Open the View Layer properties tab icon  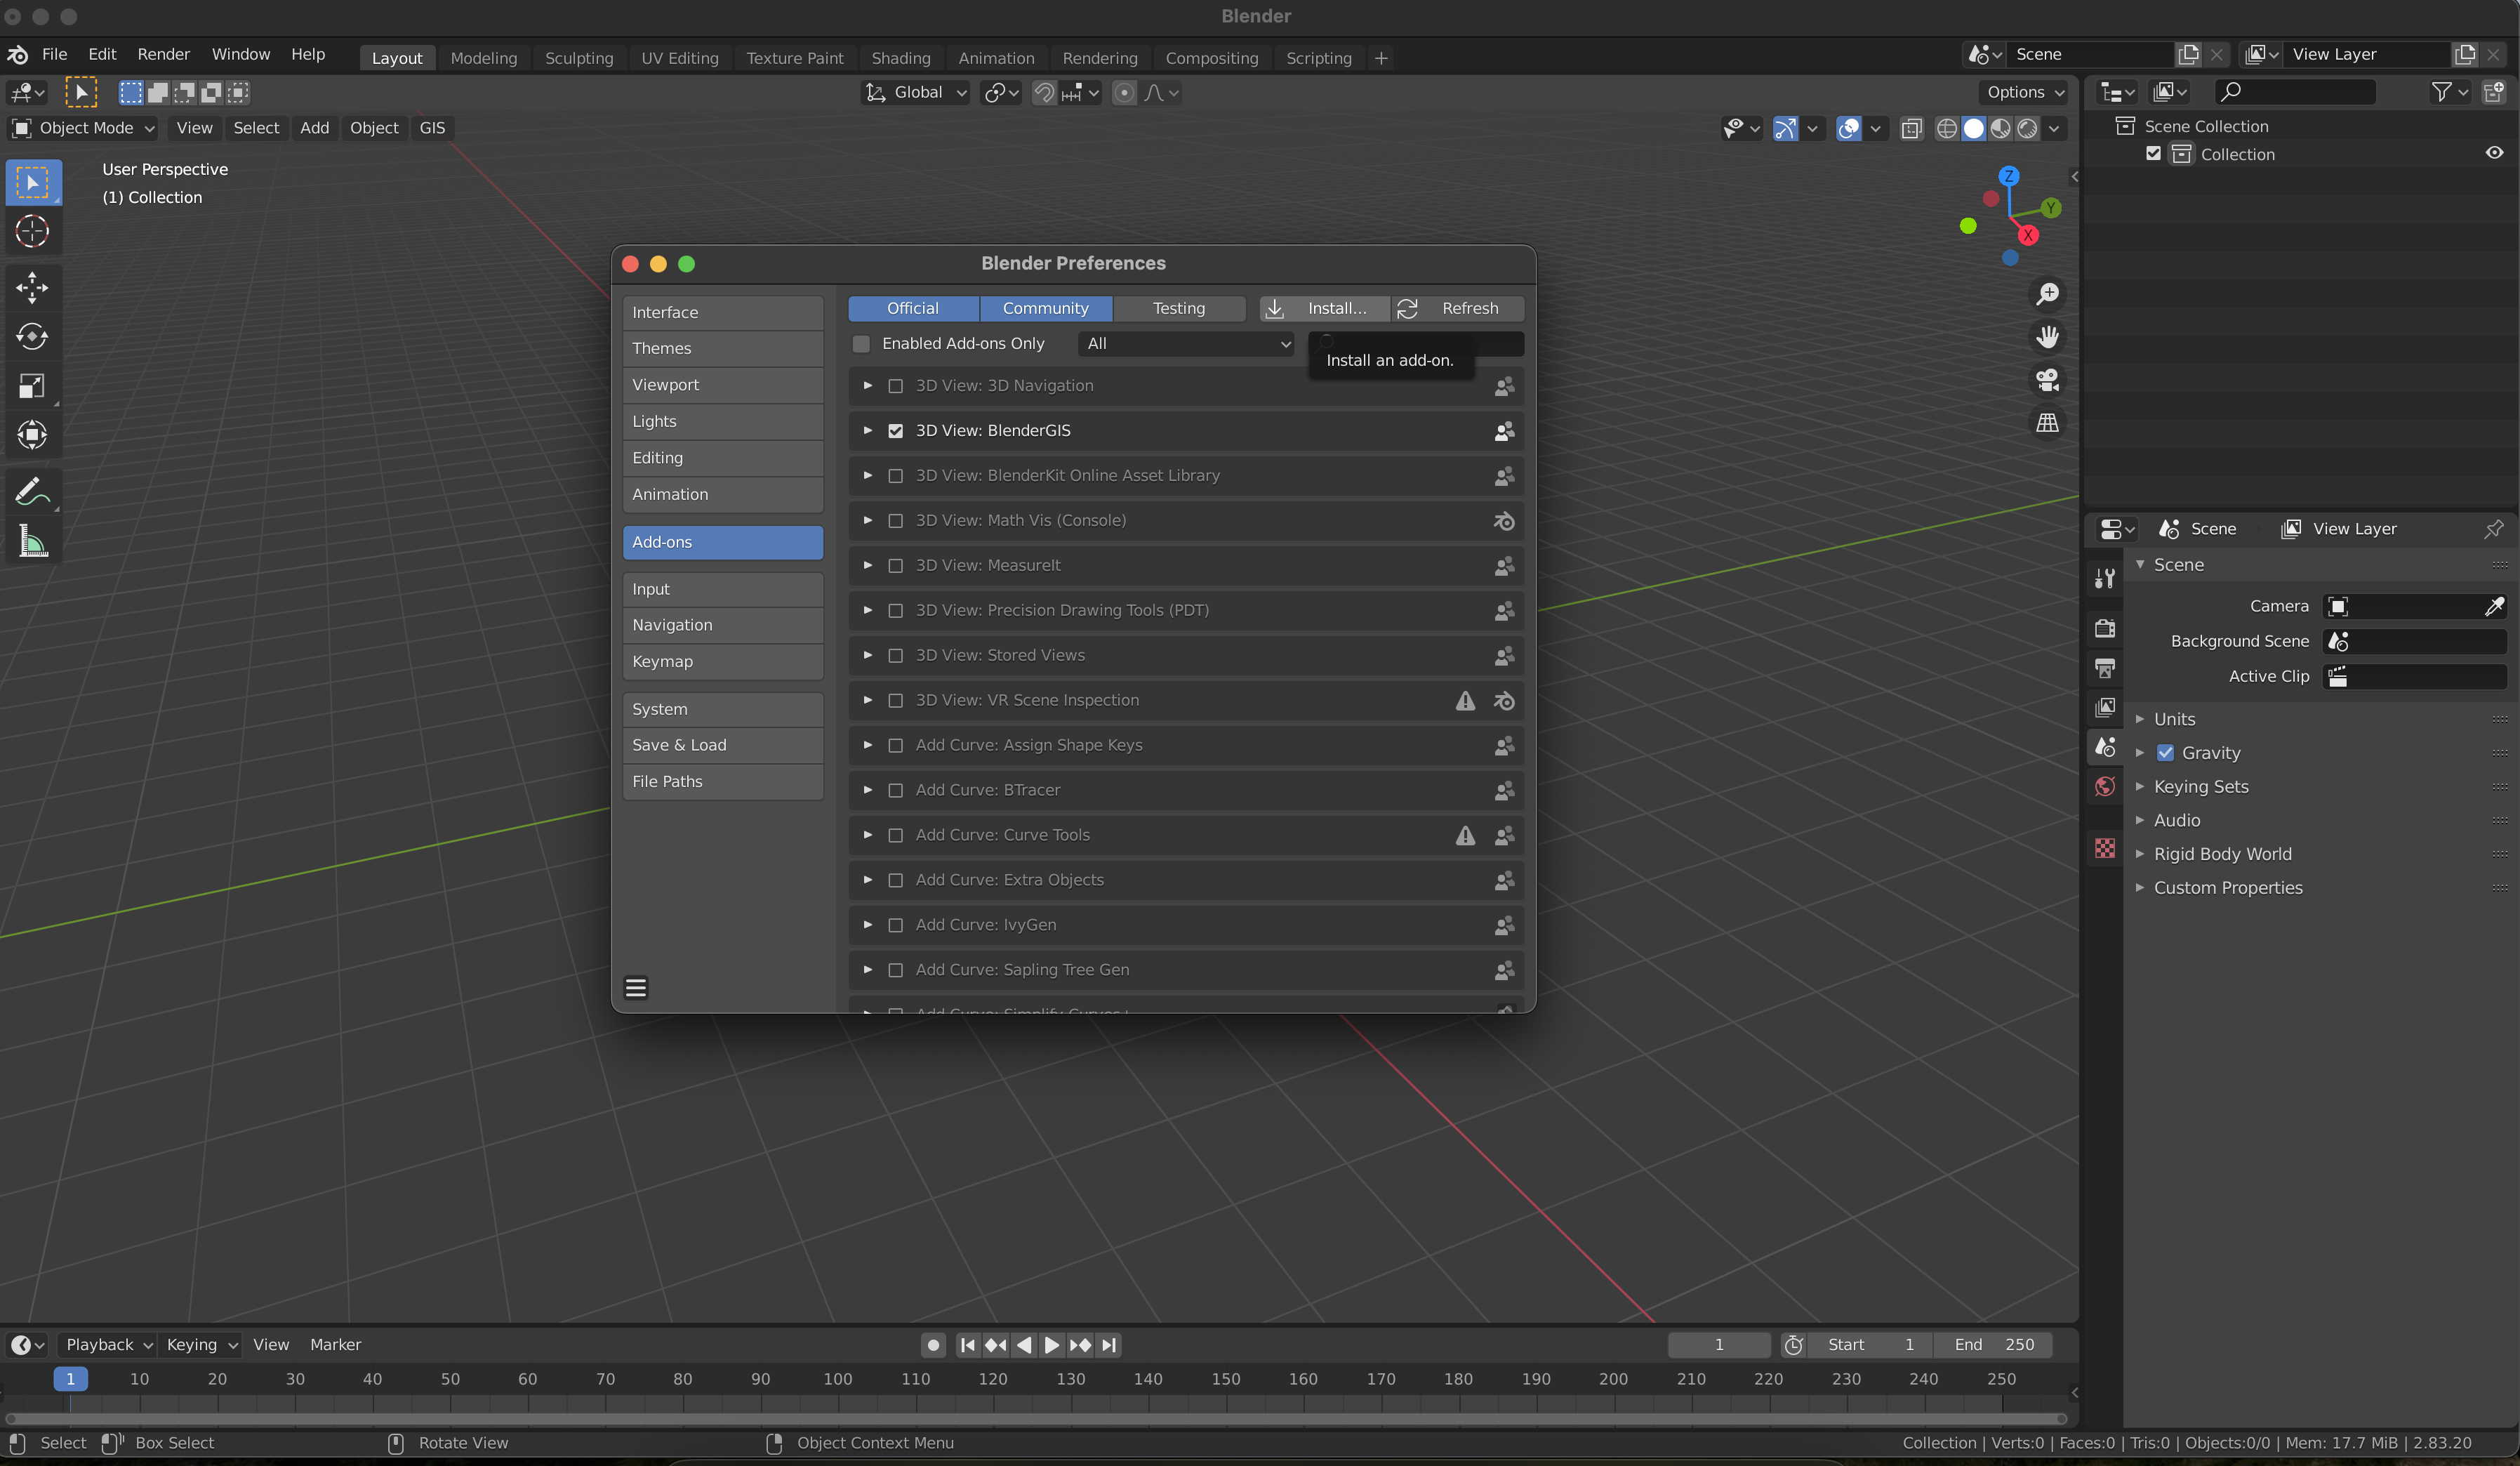[x=2105, y=707]
